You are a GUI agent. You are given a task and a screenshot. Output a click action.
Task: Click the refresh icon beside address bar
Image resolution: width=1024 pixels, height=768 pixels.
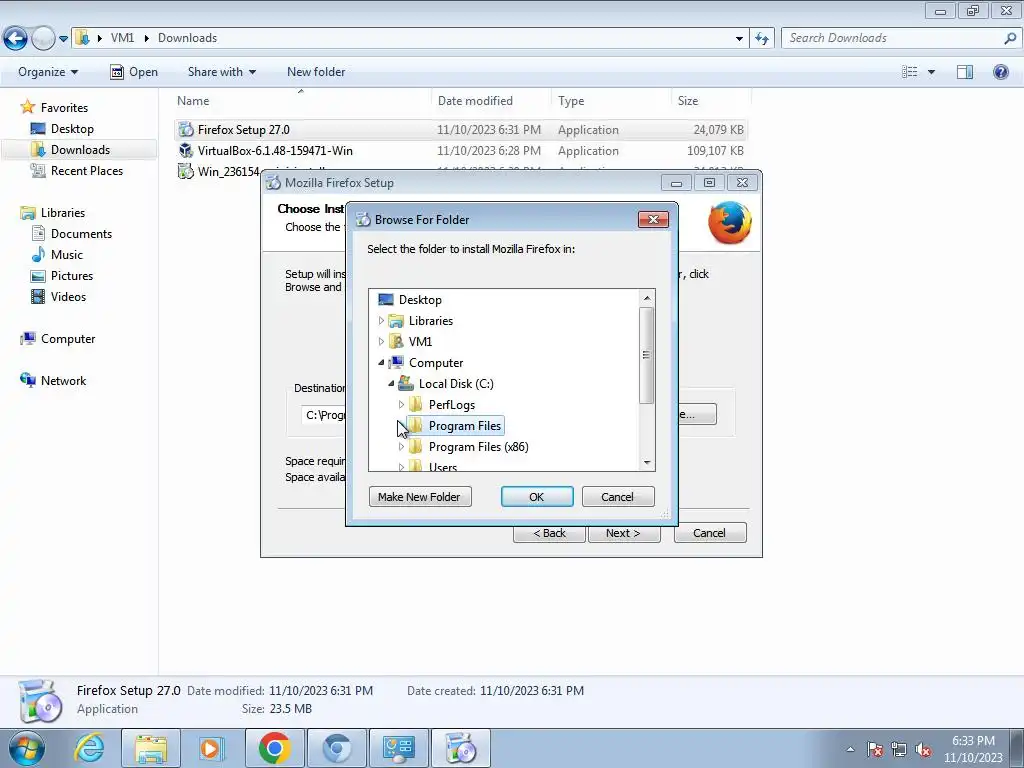[x=761, y=39]
